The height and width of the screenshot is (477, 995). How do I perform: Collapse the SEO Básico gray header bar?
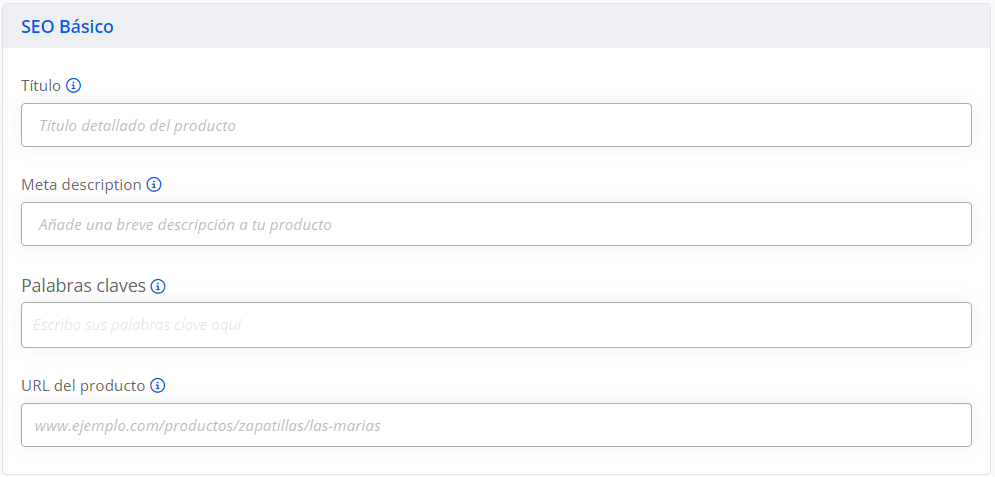click(498, 26)
